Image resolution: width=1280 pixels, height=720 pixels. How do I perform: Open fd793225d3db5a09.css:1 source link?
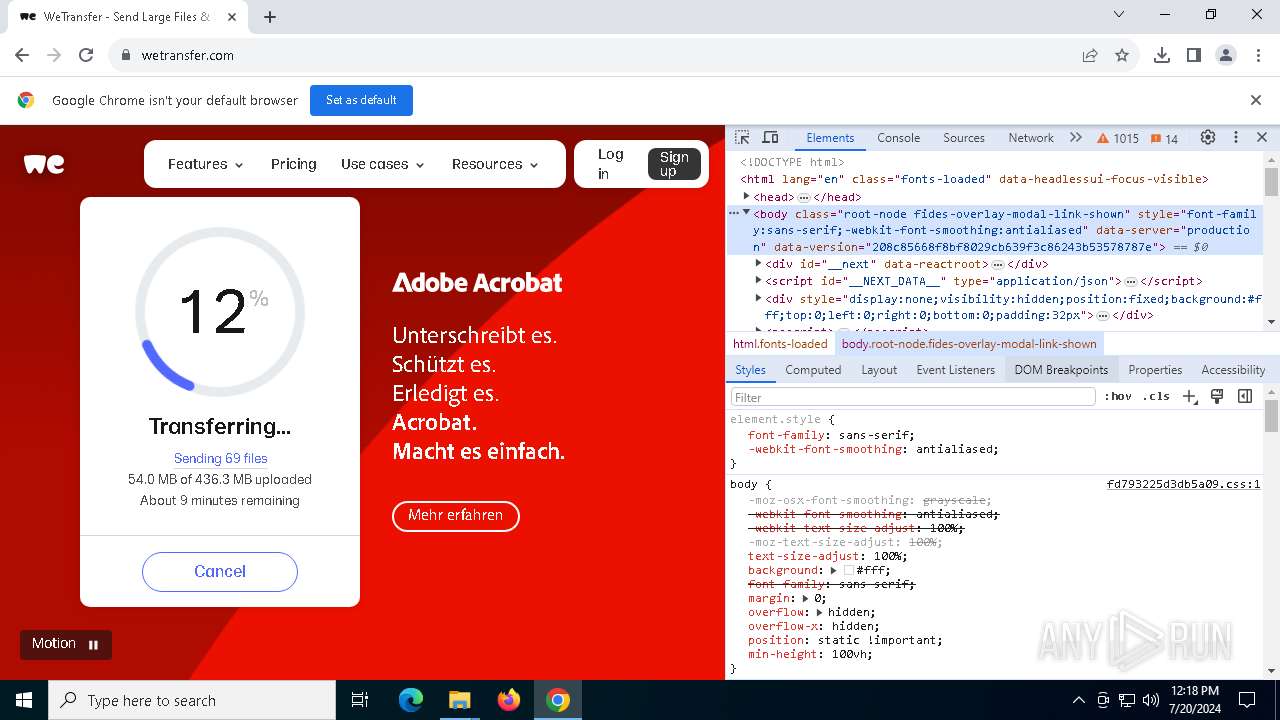point(1183,484)
